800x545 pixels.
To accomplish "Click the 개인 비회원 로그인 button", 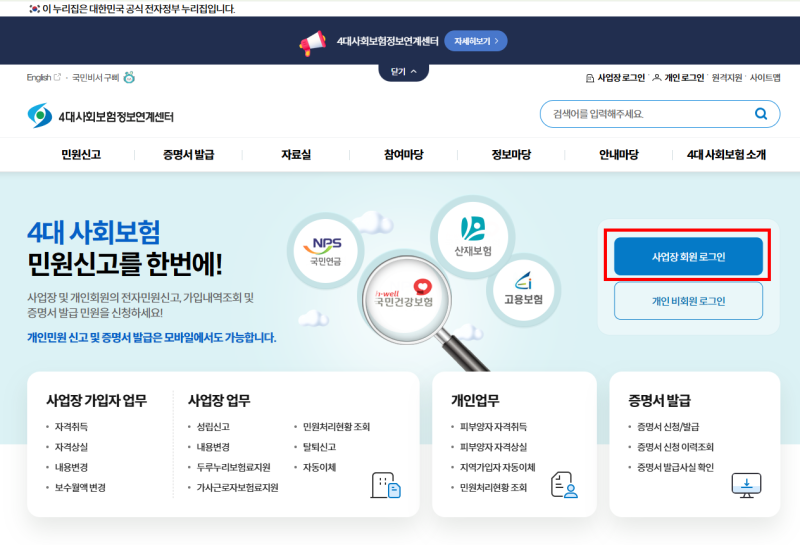I will (x=688, y=301).
